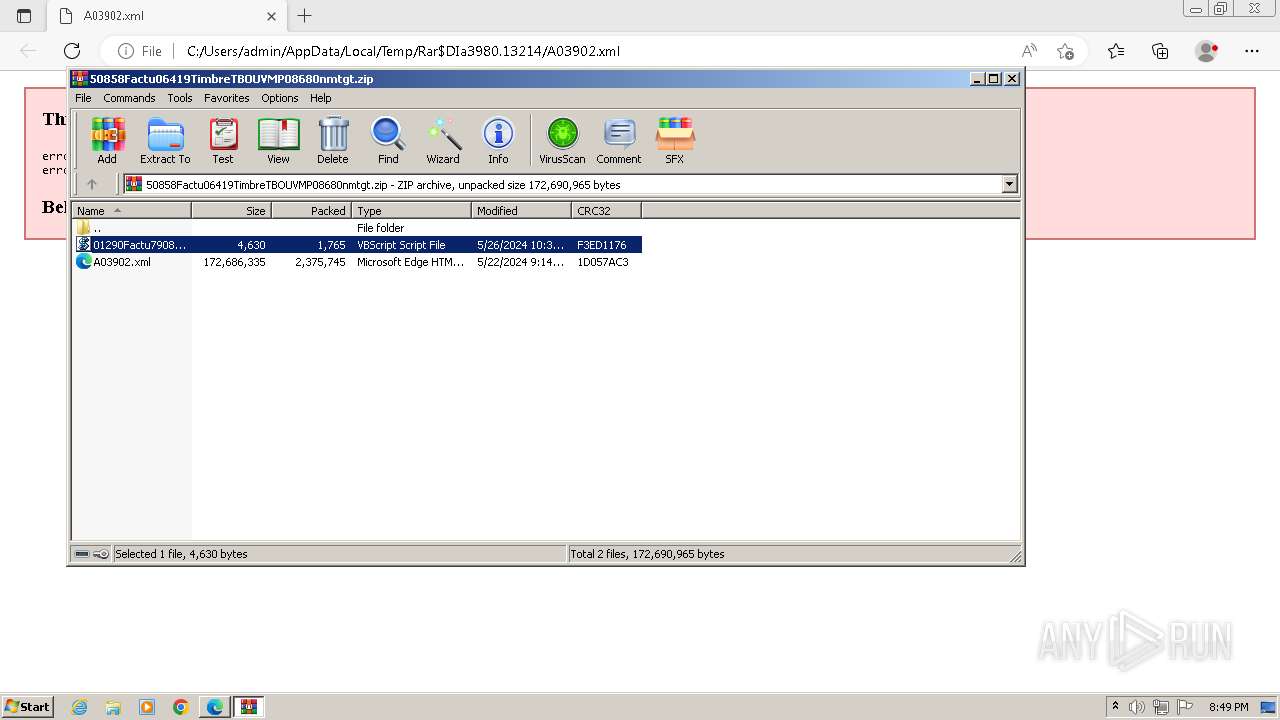Open the View file tool
The height and width of the screenshot is (720, 1280).
pos(278,141)
